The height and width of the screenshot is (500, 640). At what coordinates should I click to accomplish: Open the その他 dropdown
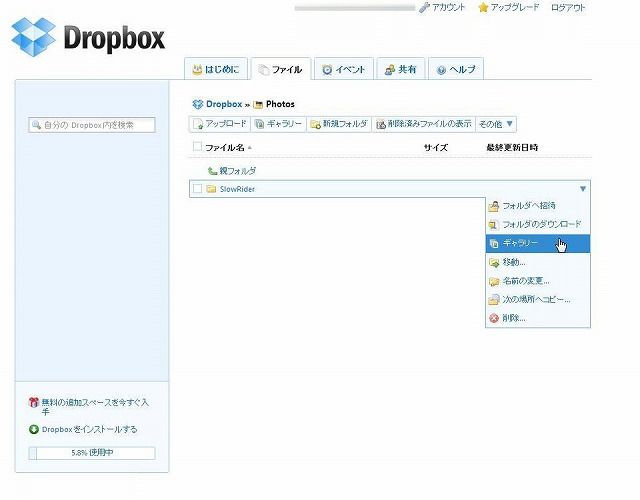[x=496, y=124]
